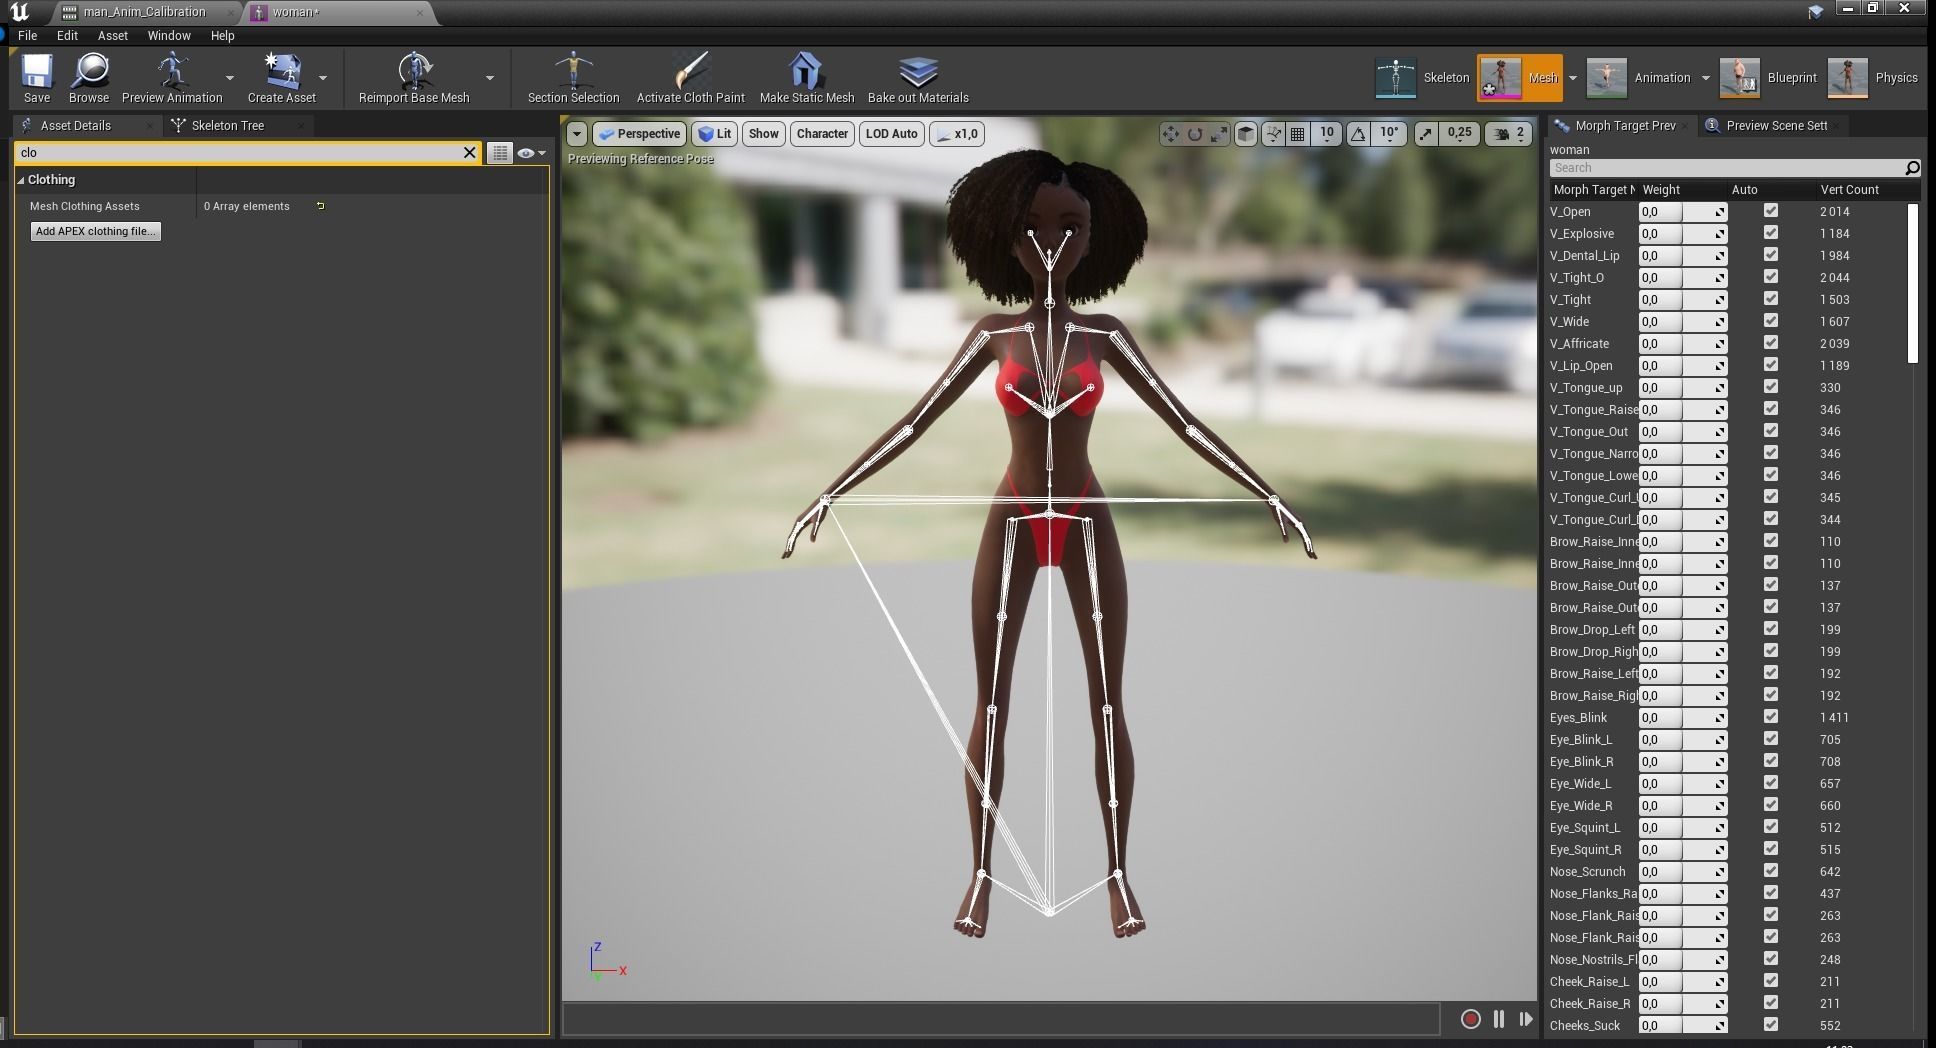
Task: Toggle Auto checkbox for V_Open
Action: click(x=1771, y=211)
